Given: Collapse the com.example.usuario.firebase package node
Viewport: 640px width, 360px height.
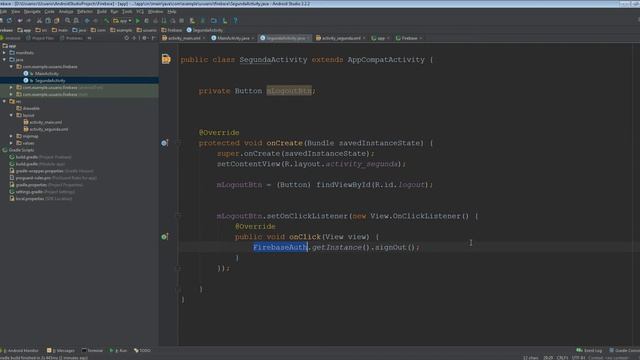Looking at the screenshot, I should [x=11, y=67].
